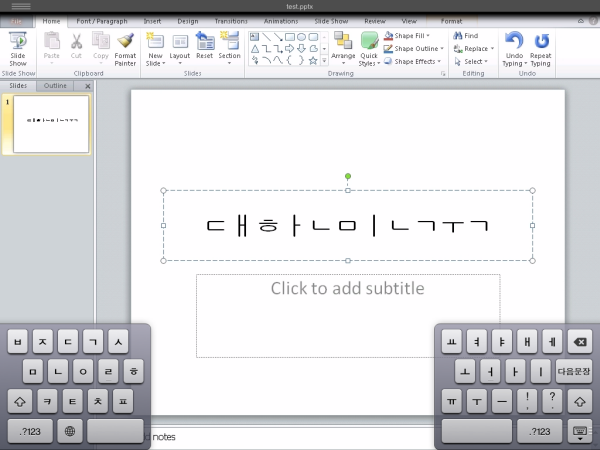Tap the globe language switch key
Viewport: 600px width, 450px height.
(70, 431)
